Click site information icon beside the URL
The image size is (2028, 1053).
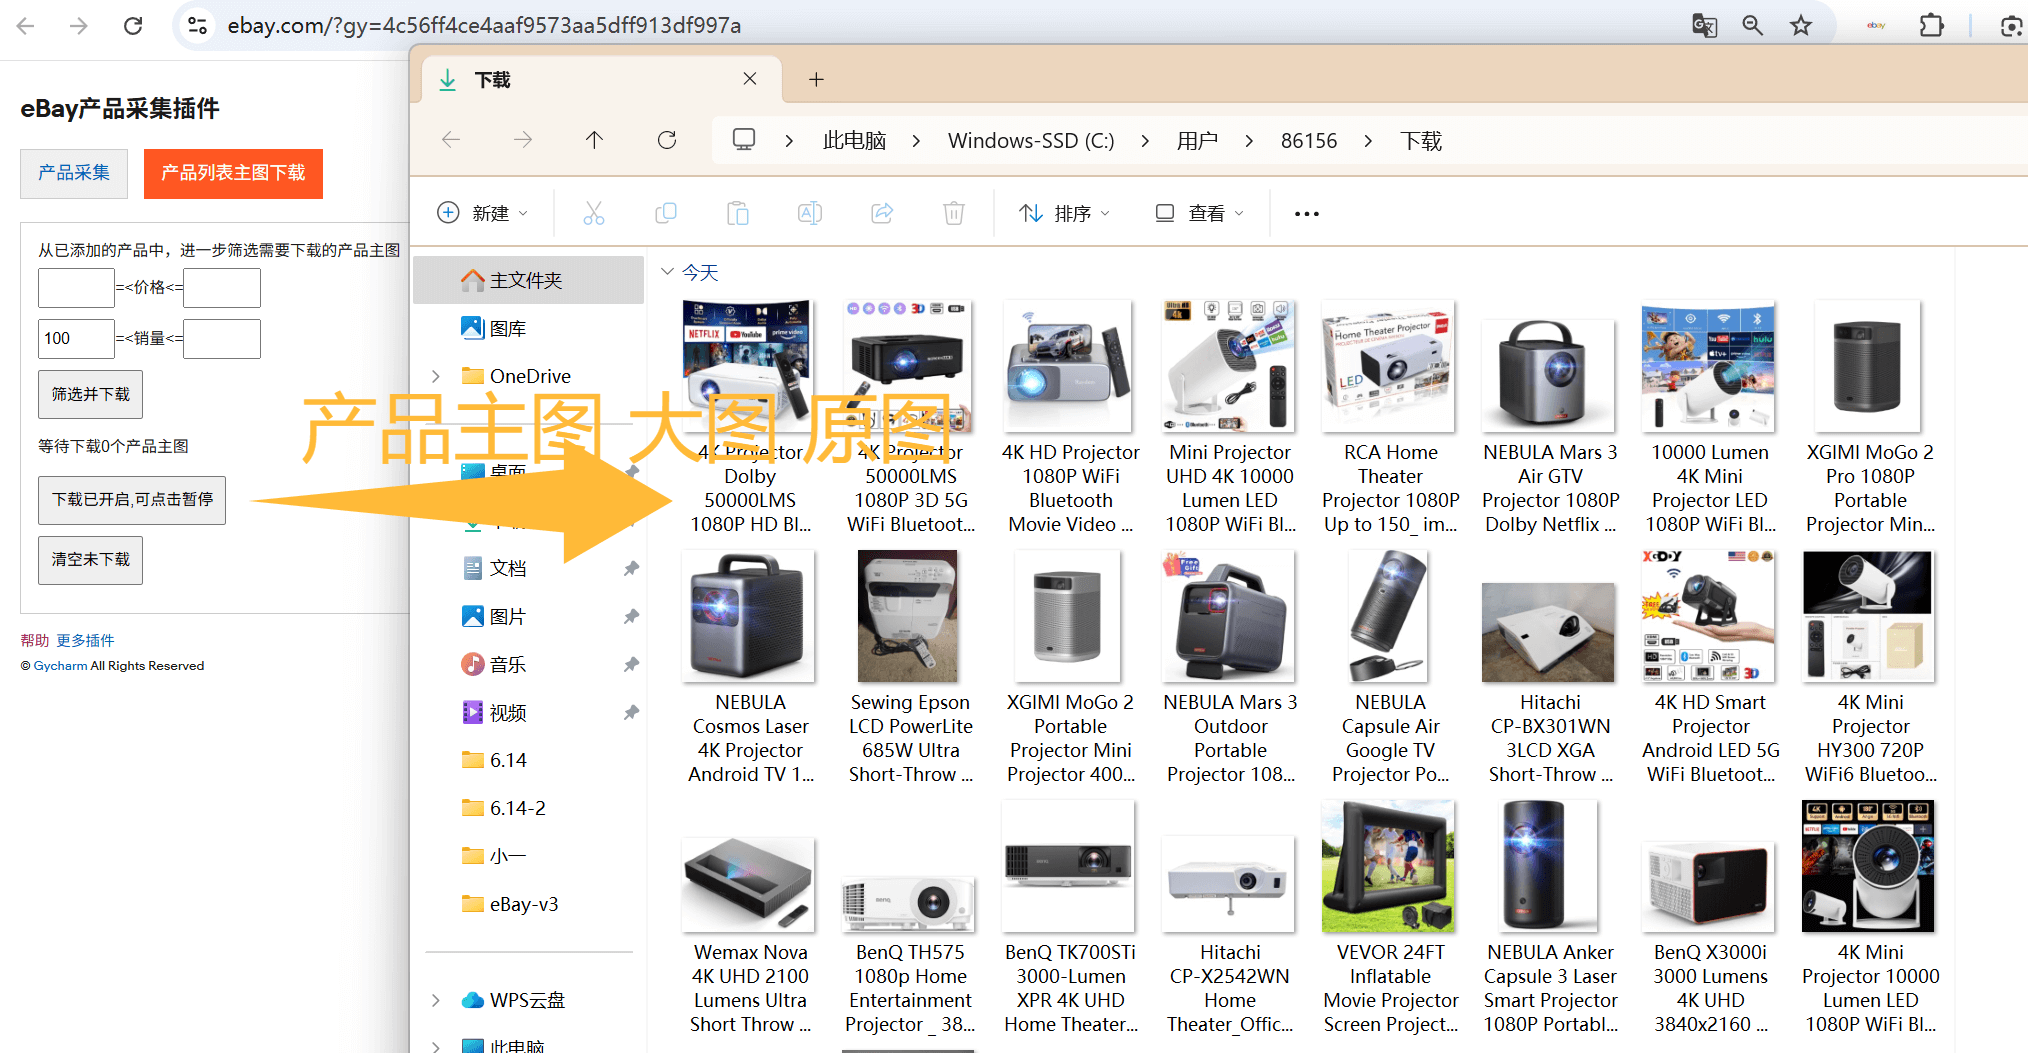tap(198, 26)
